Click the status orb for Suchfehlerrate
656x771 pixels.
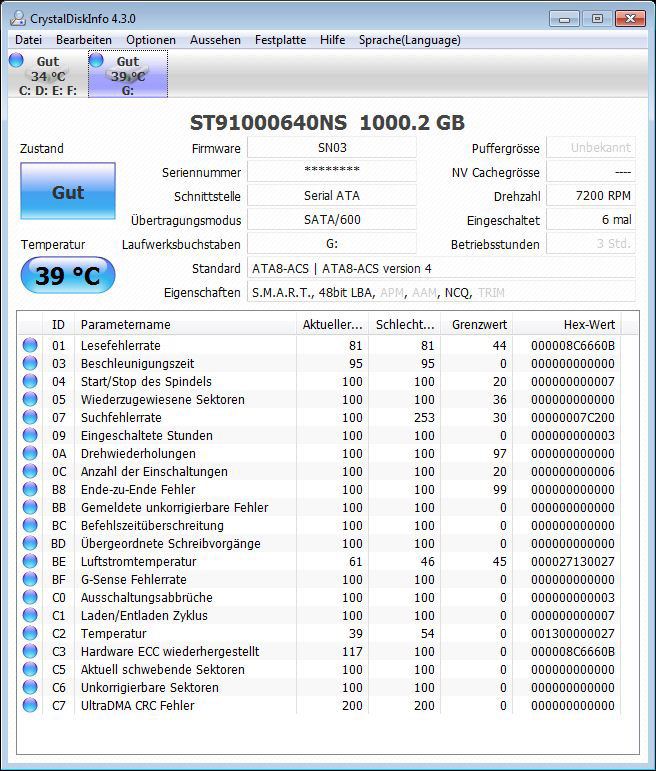[30, 417]
